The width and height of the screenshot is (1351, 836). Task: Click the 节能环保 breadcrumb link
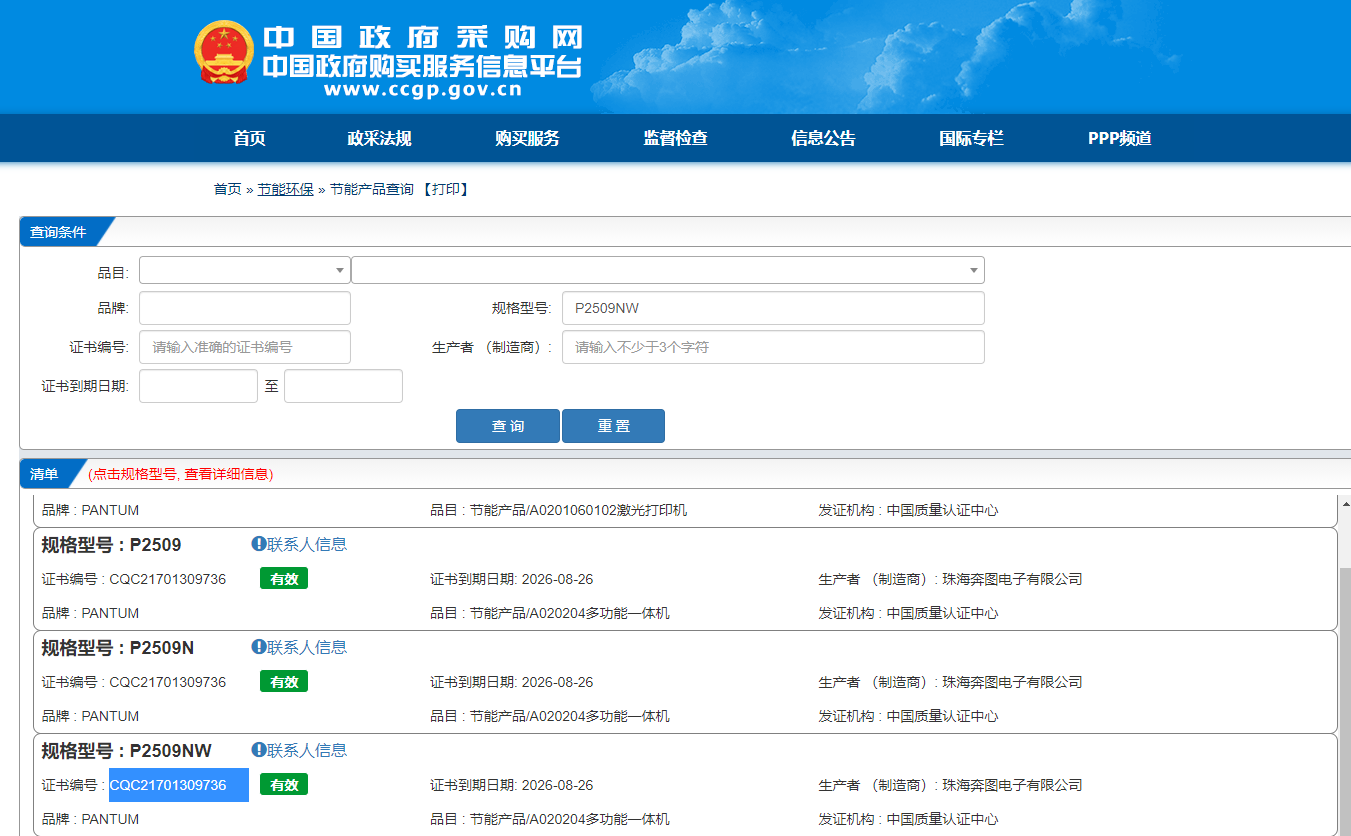pyautogui.click(x=285, y=189)
